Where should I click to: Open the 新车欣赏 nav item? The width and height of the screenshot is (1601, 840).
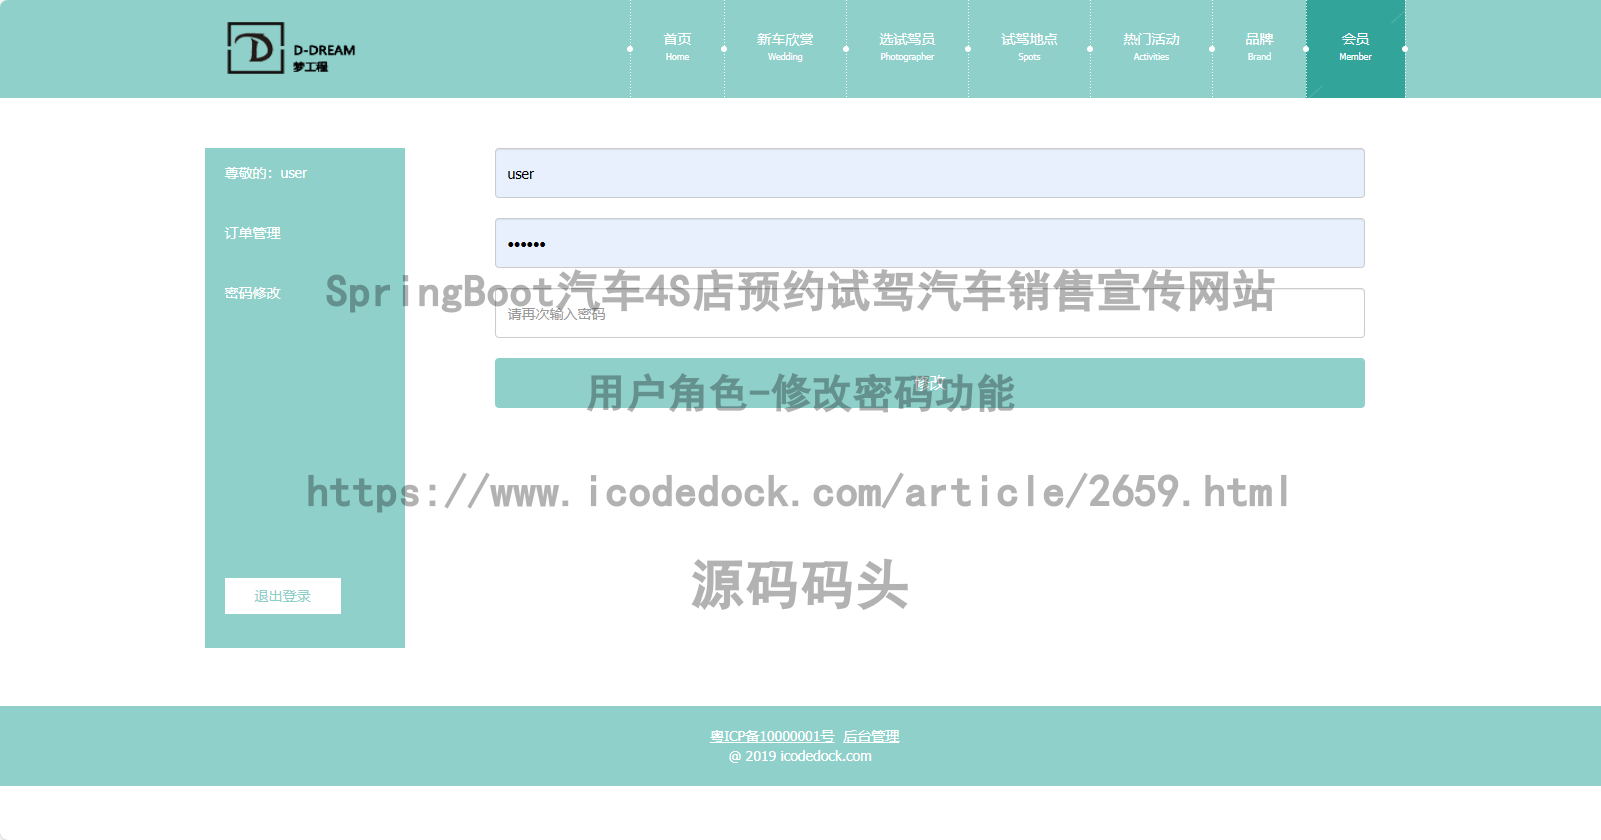[x=785, y=47]
